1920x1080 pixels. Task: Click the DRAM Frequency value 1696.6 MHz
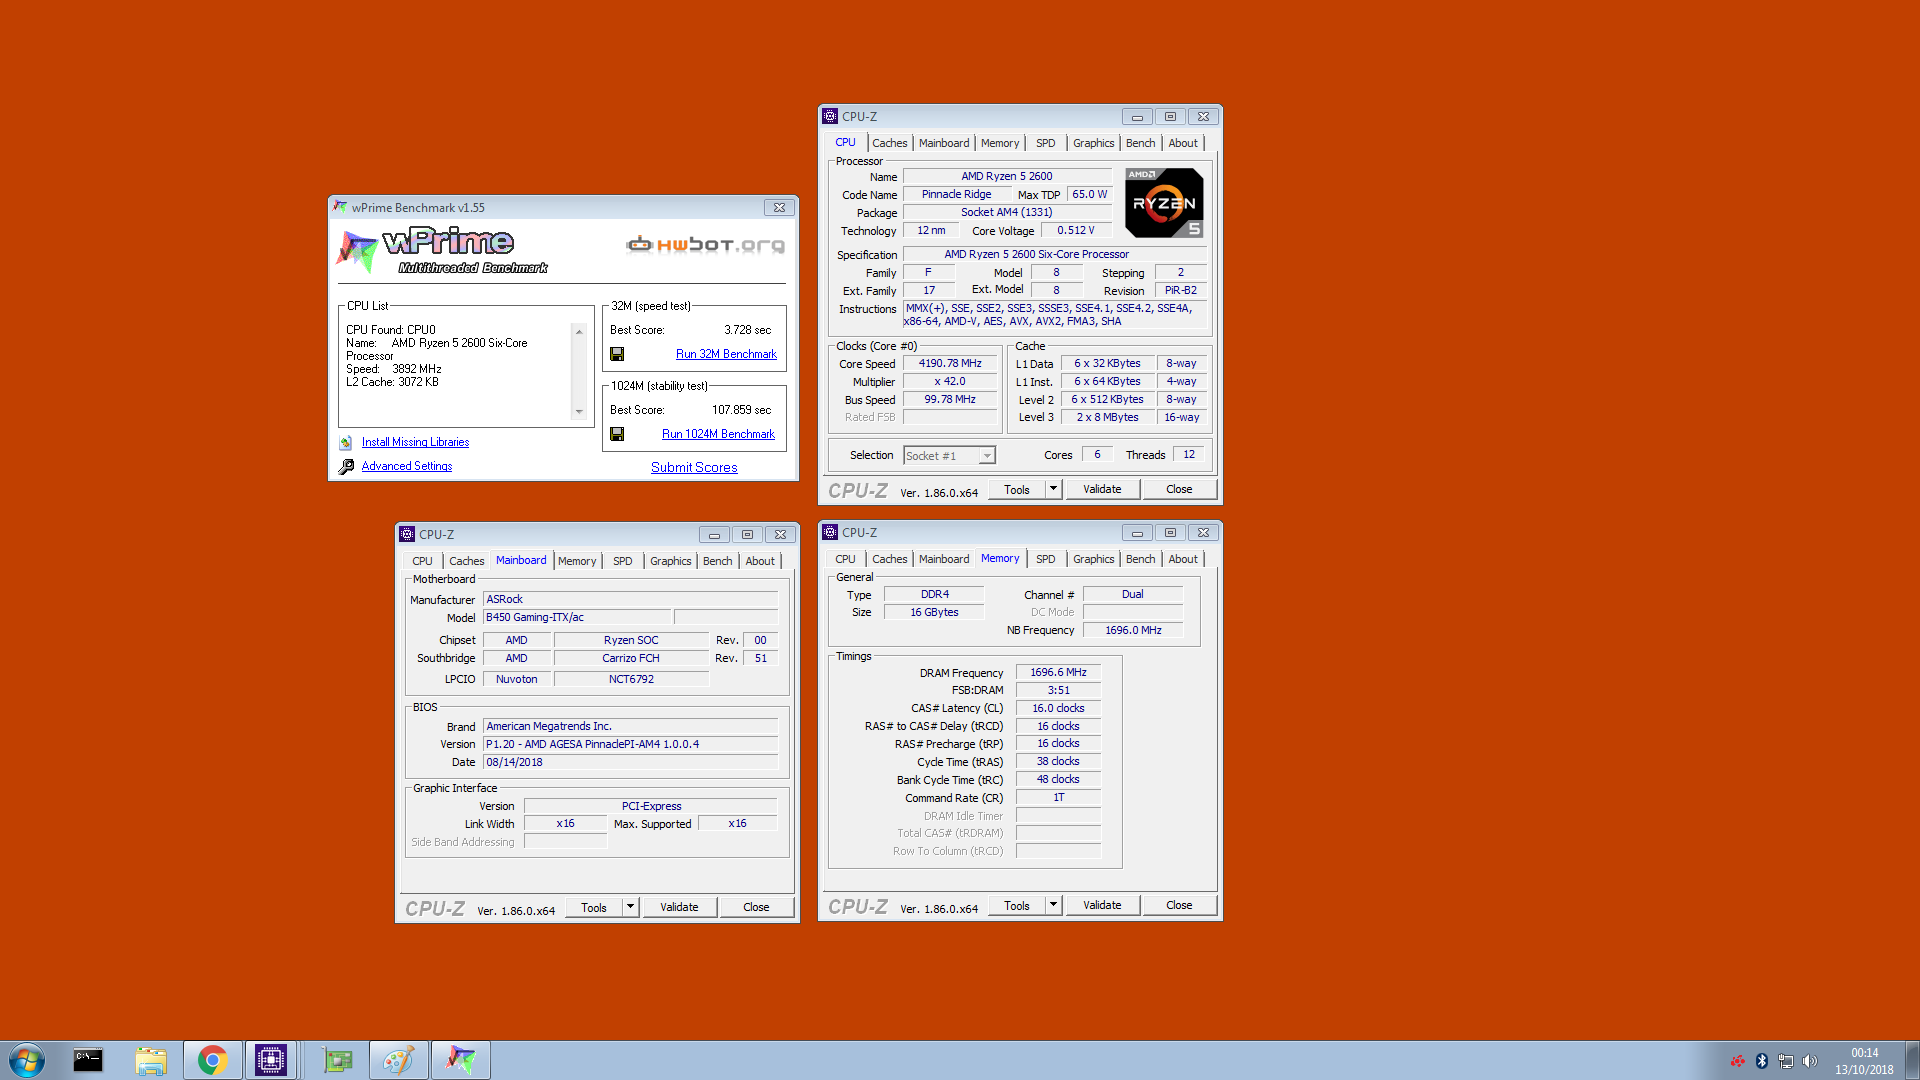pyautogui.click(x=1058, y=673)
